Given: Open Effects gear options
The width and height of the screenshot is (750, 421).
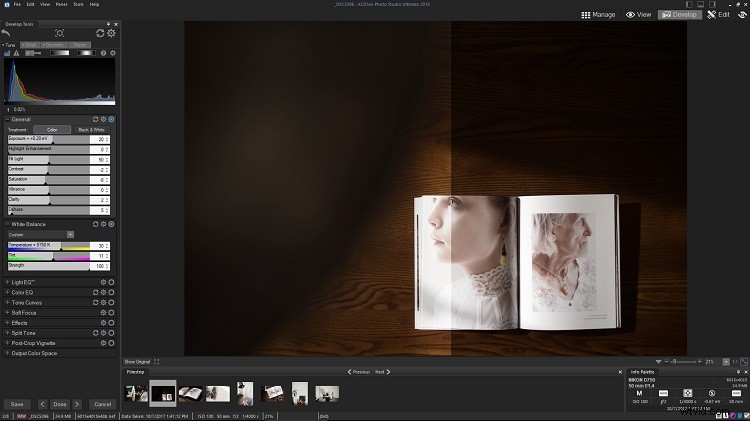Looking at the screenshot, I should tap(103, 323).
